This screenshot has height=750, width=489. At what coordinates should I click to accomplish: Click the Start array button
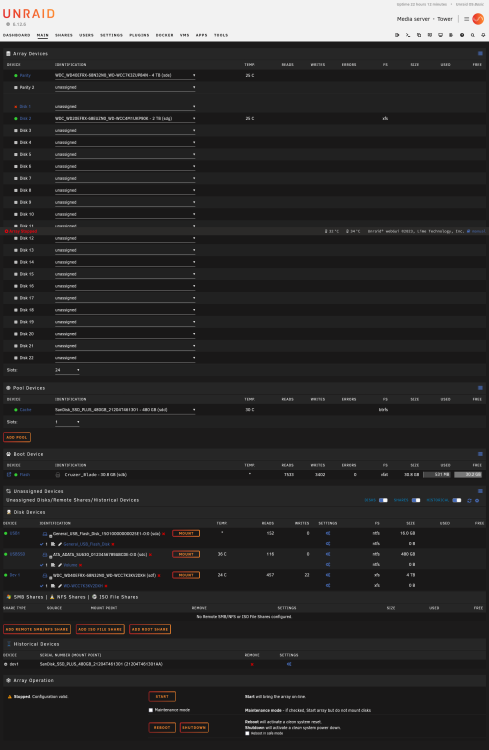pyautogui.click(x=162, y=696)
